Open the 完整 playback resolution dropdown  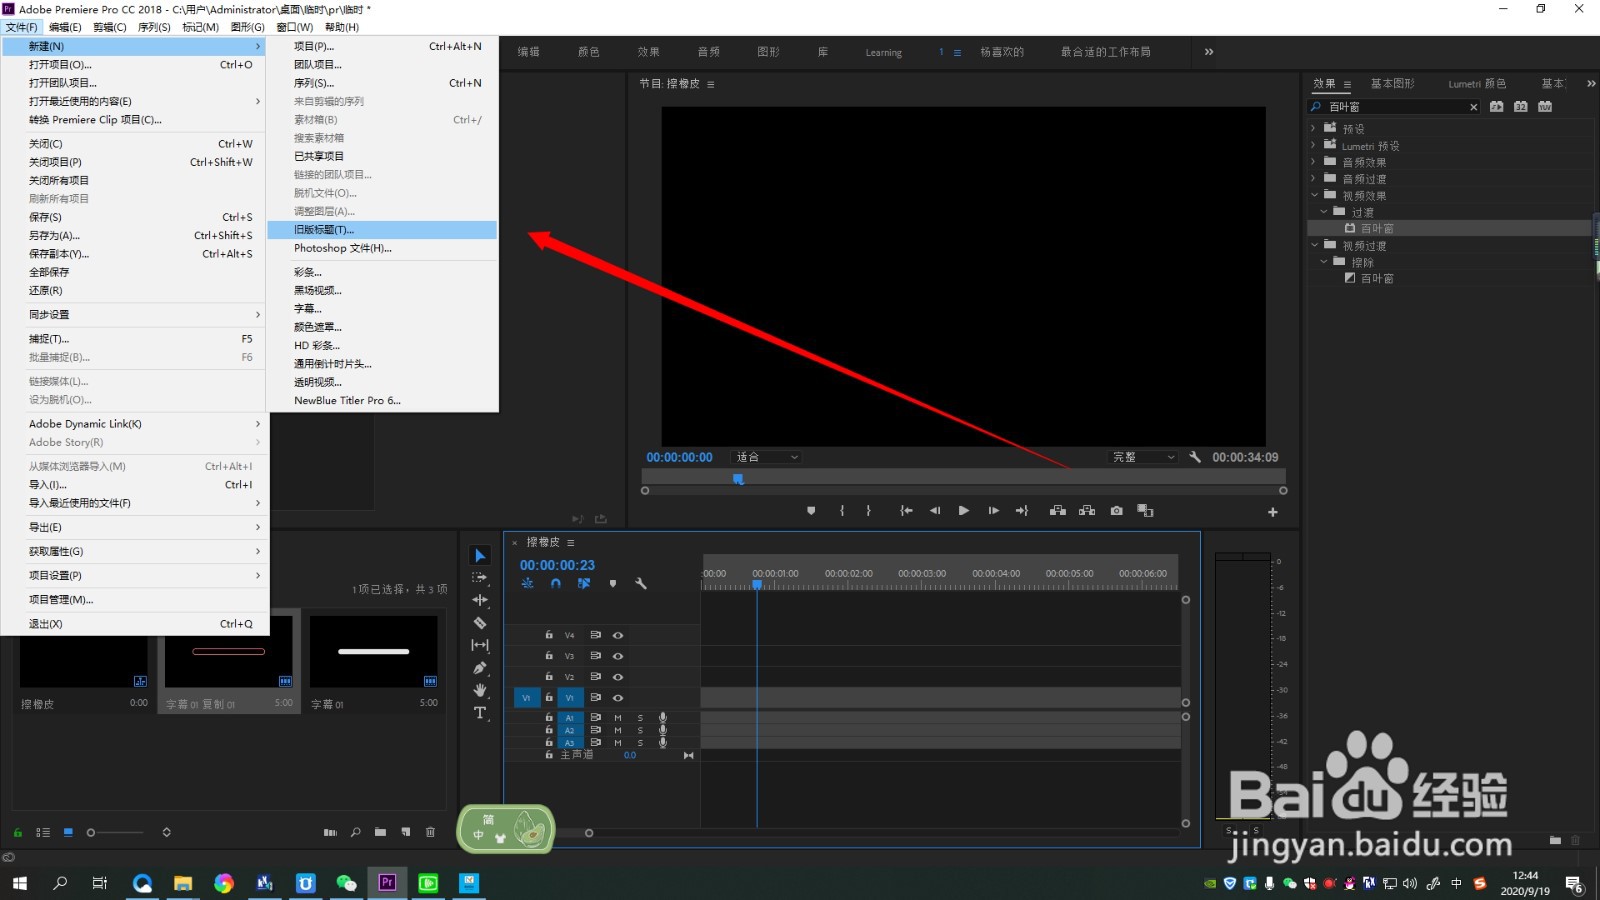click(x=1144, y=457)
